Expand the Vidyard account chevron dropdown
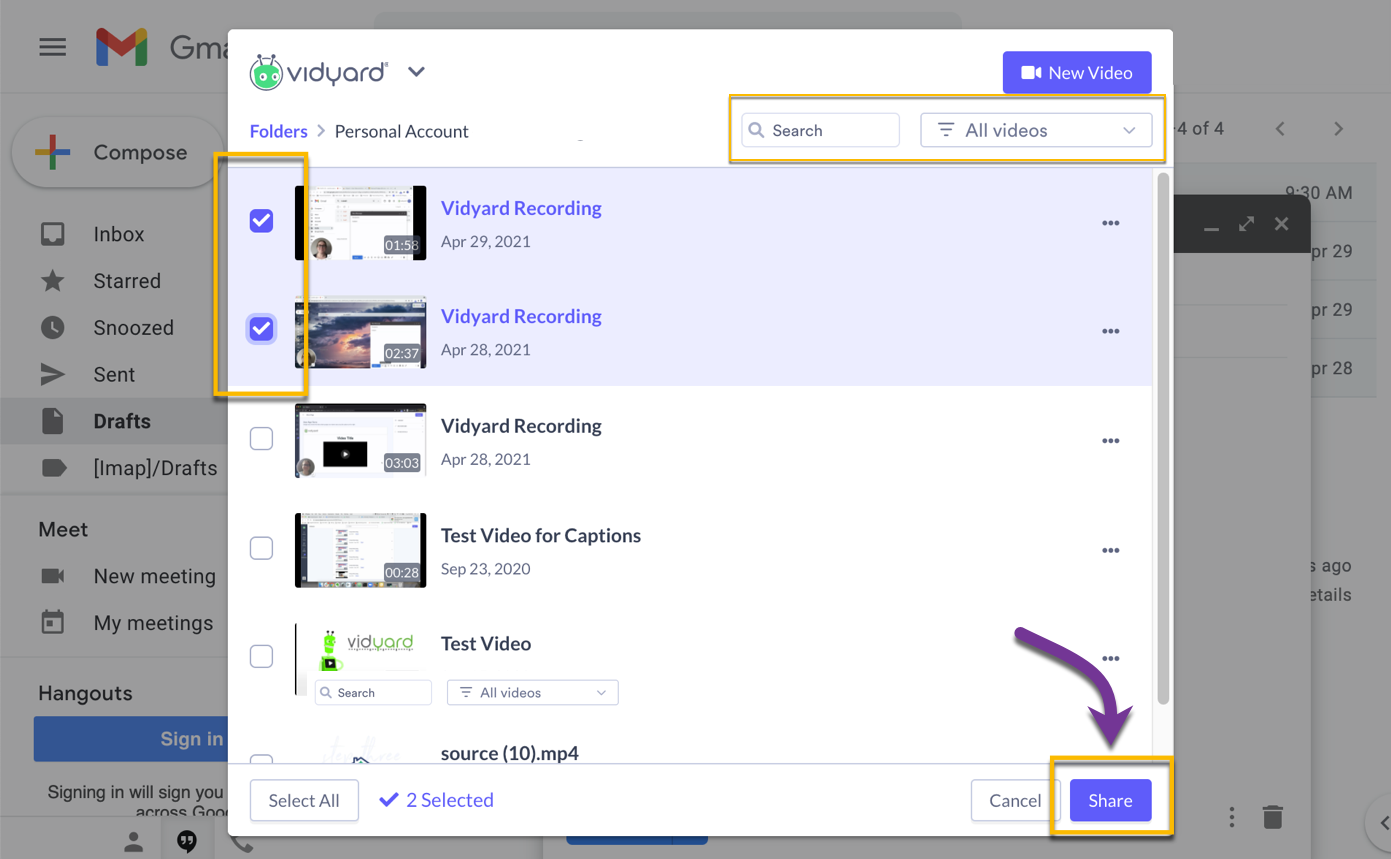 (417, 72)
